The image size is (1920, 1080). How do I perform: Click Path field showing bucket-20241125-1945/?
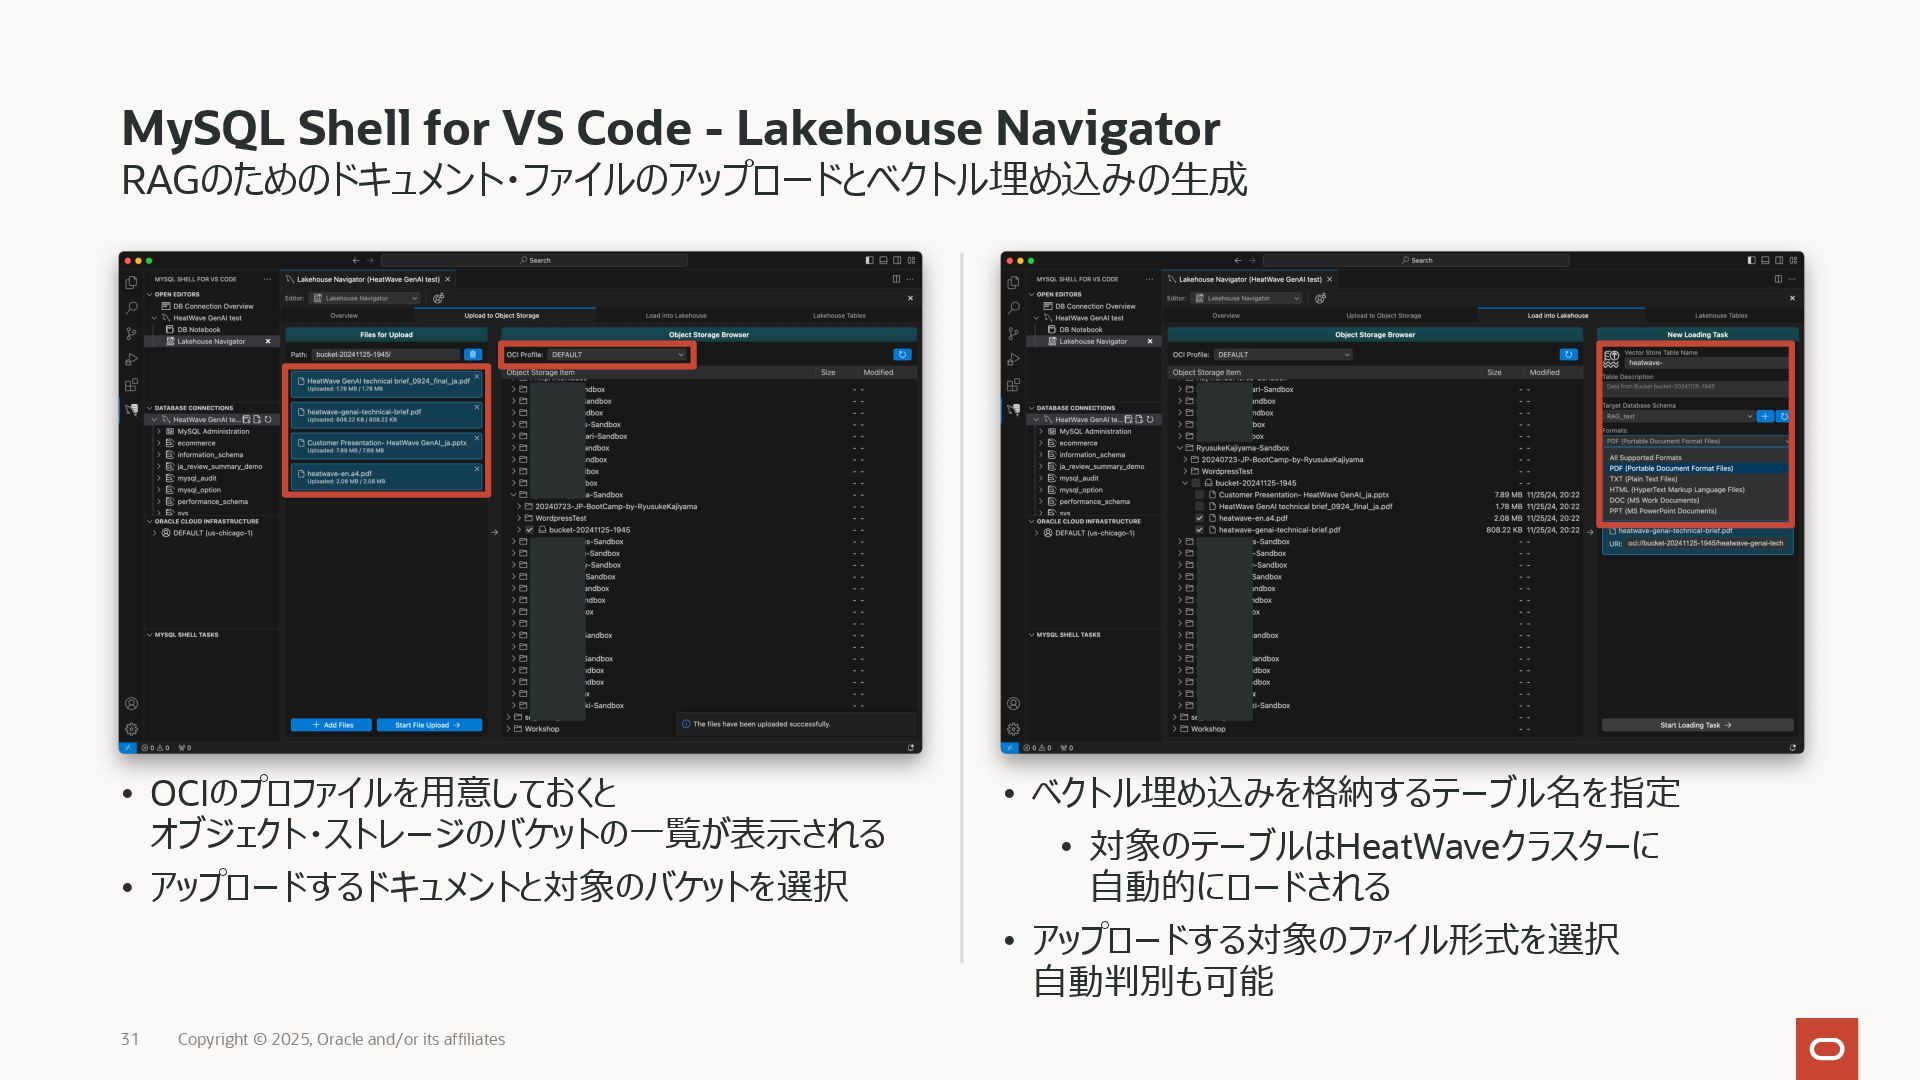click(x=385, y=355)
